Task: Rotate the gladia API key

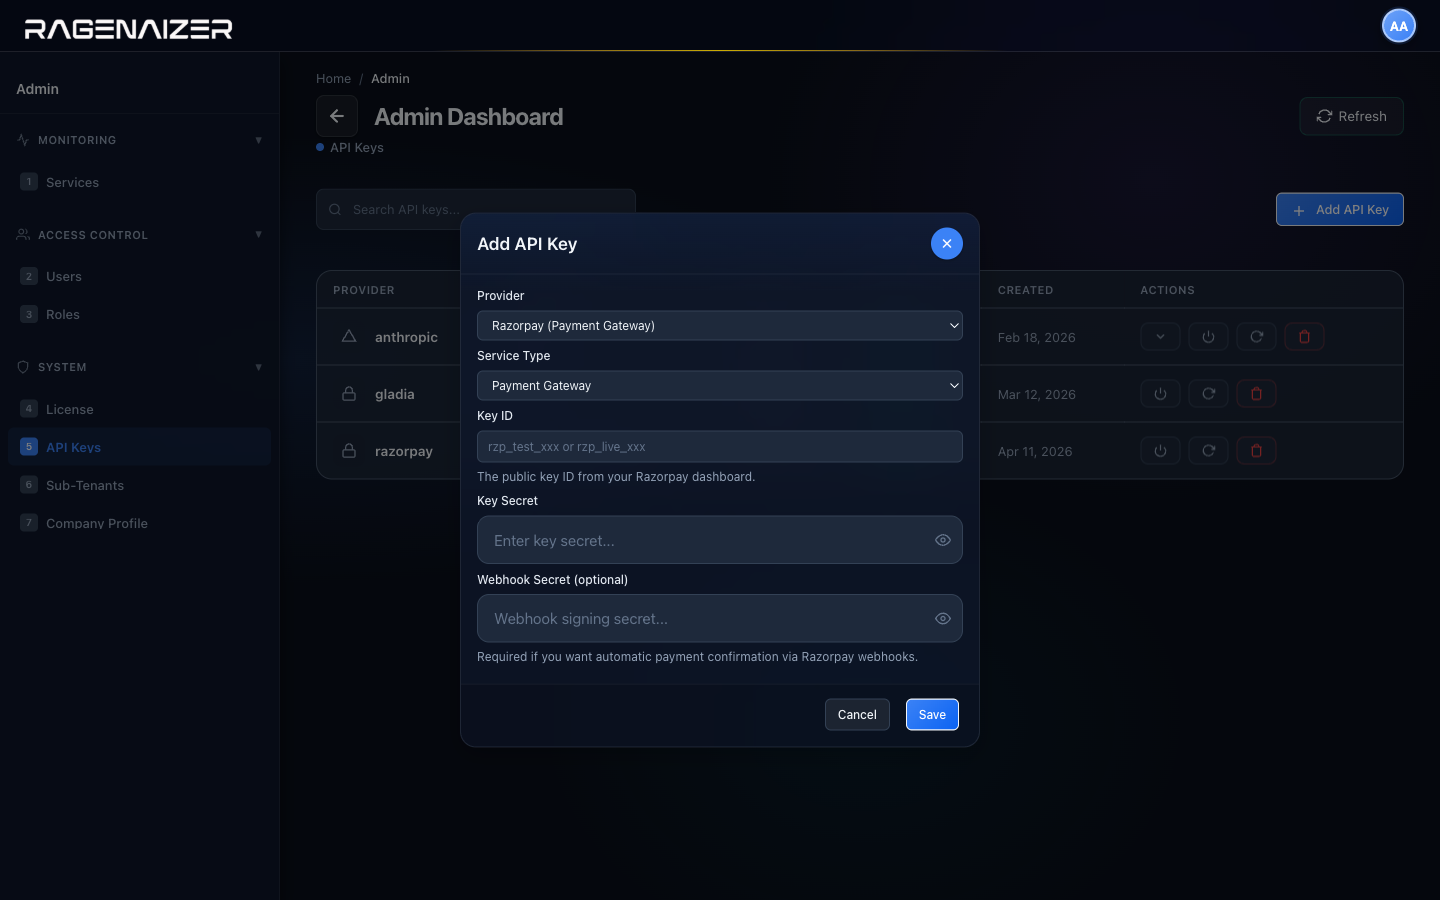Action: point(1208,394)
